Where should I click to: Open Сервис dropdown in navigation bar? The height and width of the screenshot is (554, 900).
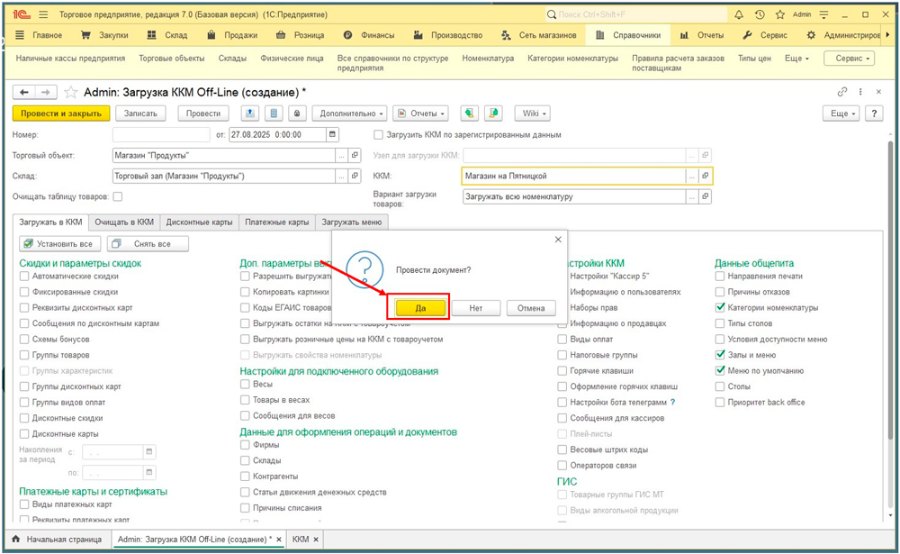pos(849,59)
